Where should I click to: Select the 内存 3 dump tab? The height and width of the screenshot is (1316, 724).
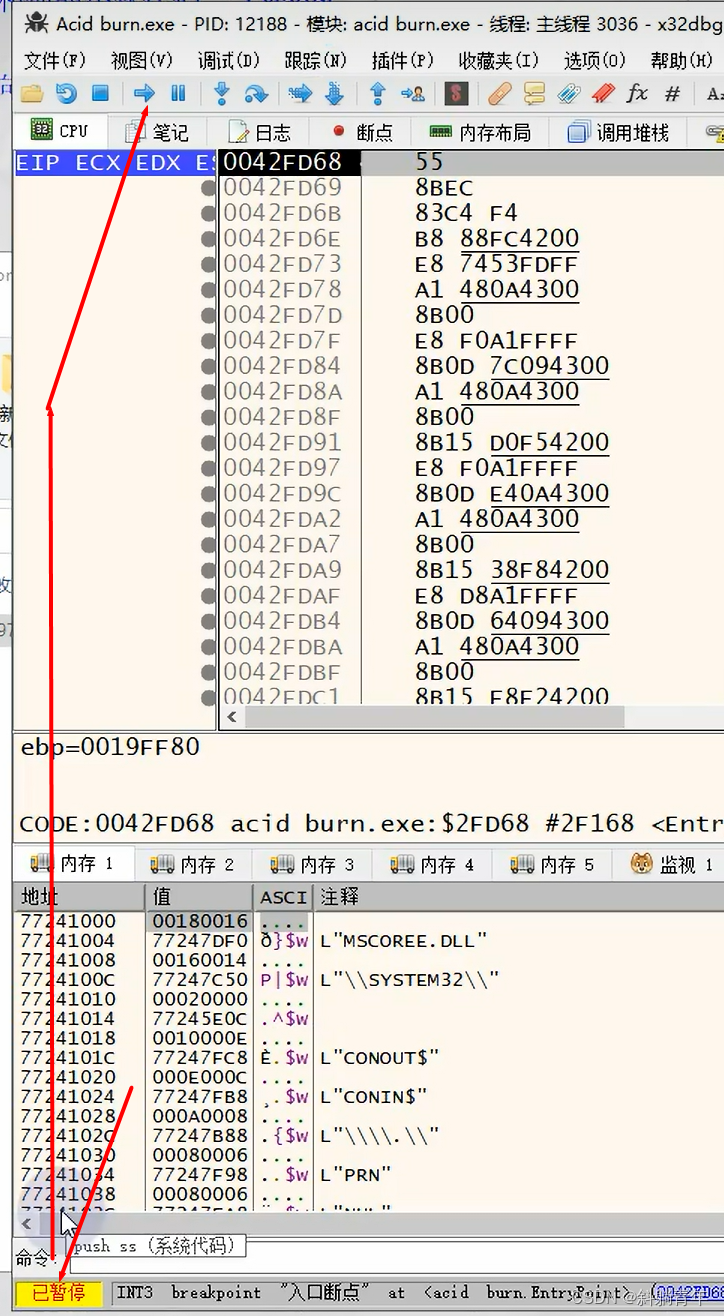pos(314,864)
